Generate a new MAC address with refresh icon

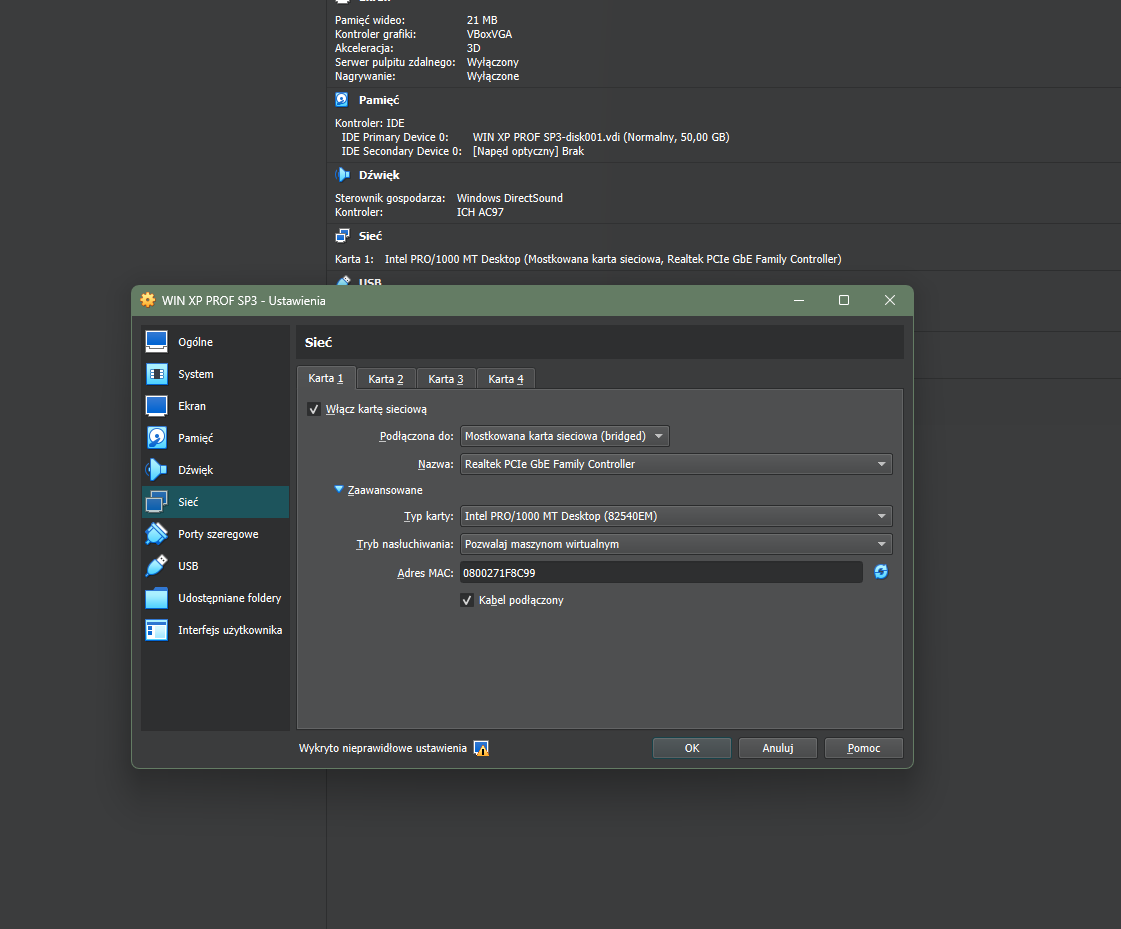881,571
